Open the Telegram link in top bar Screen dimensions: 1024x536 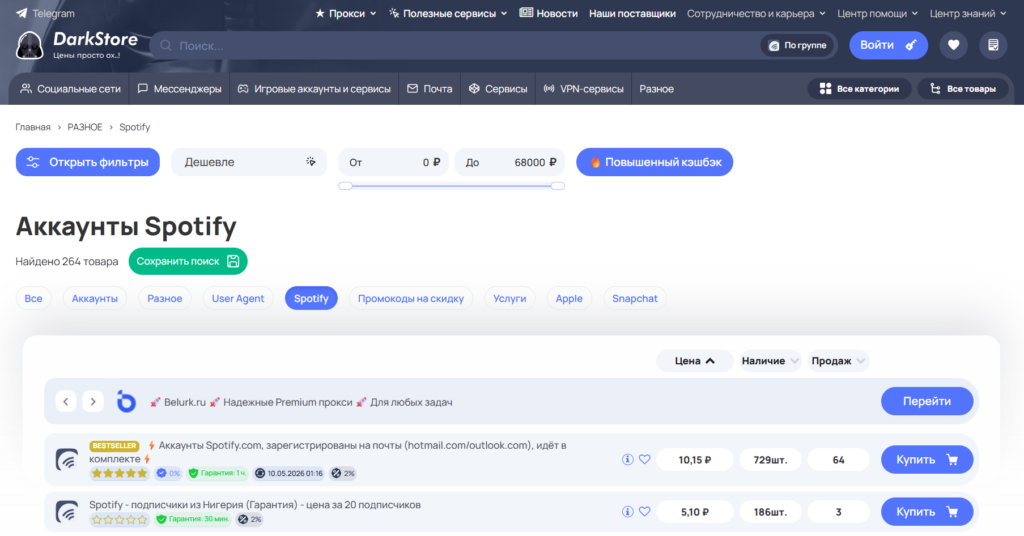45,13
